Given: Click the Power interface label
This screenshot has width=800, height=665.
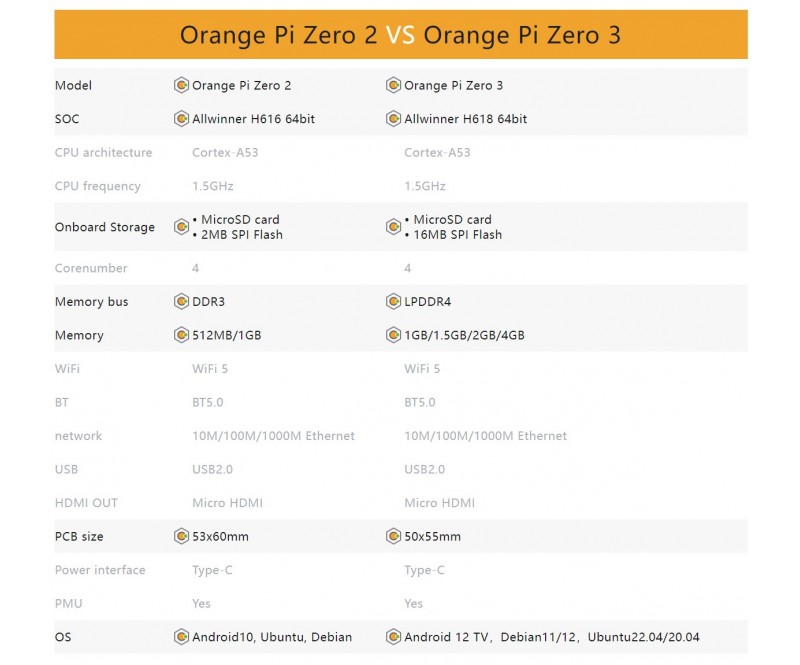Looking at the screenshot, I should coord(100,570).
